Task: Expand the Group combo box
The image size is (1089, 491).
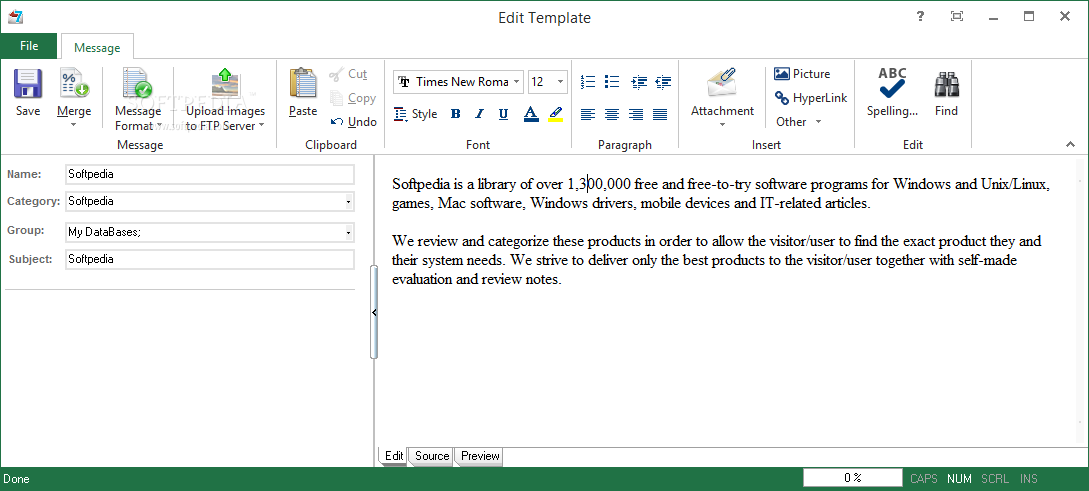Action: 348,233
